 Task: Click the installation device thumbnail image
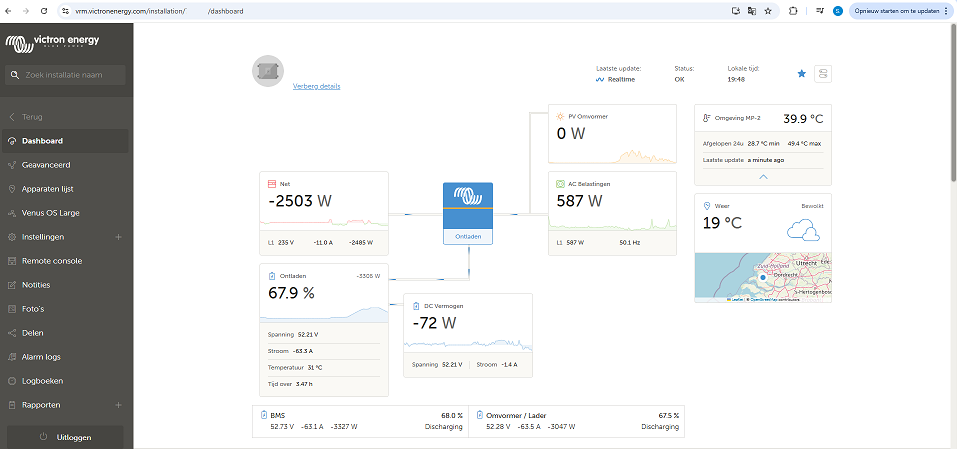point(267,72)
